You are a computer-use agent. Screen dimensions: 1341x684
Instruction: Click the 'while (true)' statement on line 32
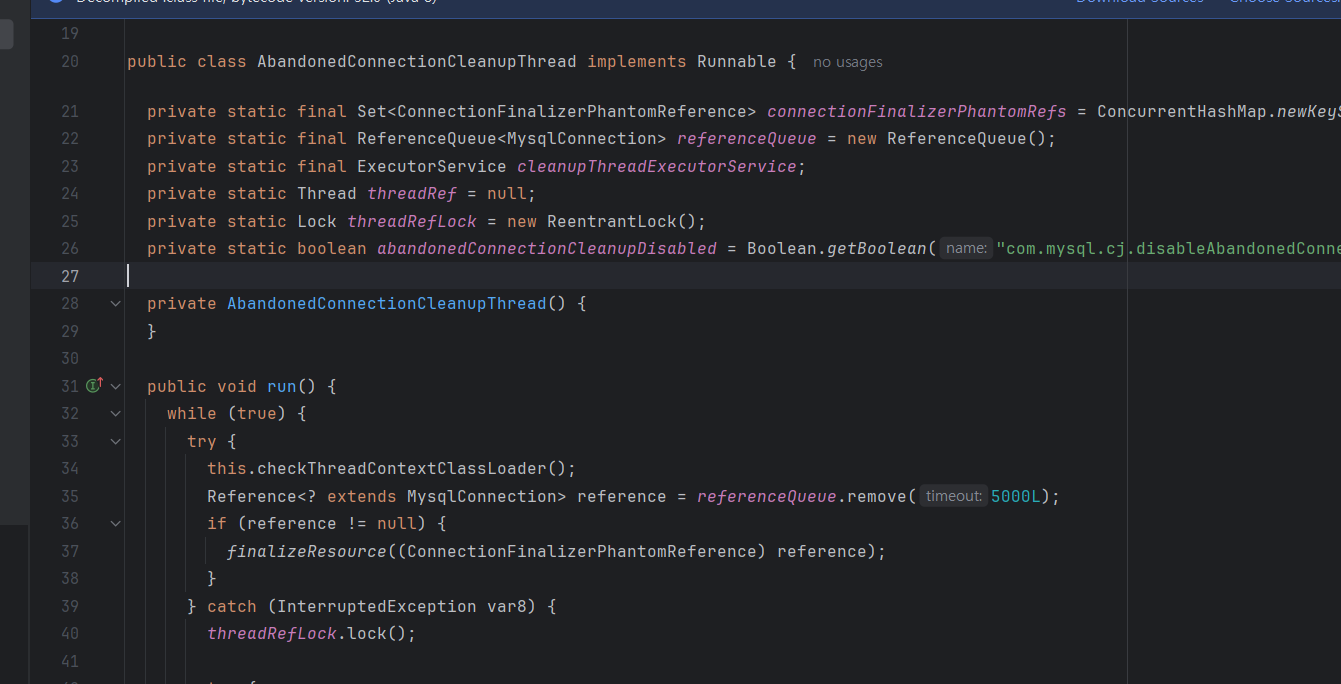tap(226, 414)
